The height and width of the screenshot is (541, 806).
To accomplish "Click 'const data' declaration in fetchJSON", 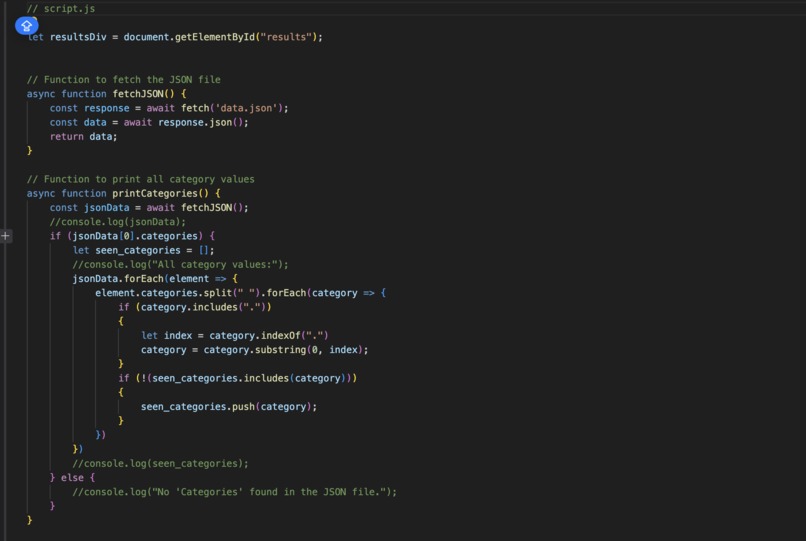I will click(78, 122).
